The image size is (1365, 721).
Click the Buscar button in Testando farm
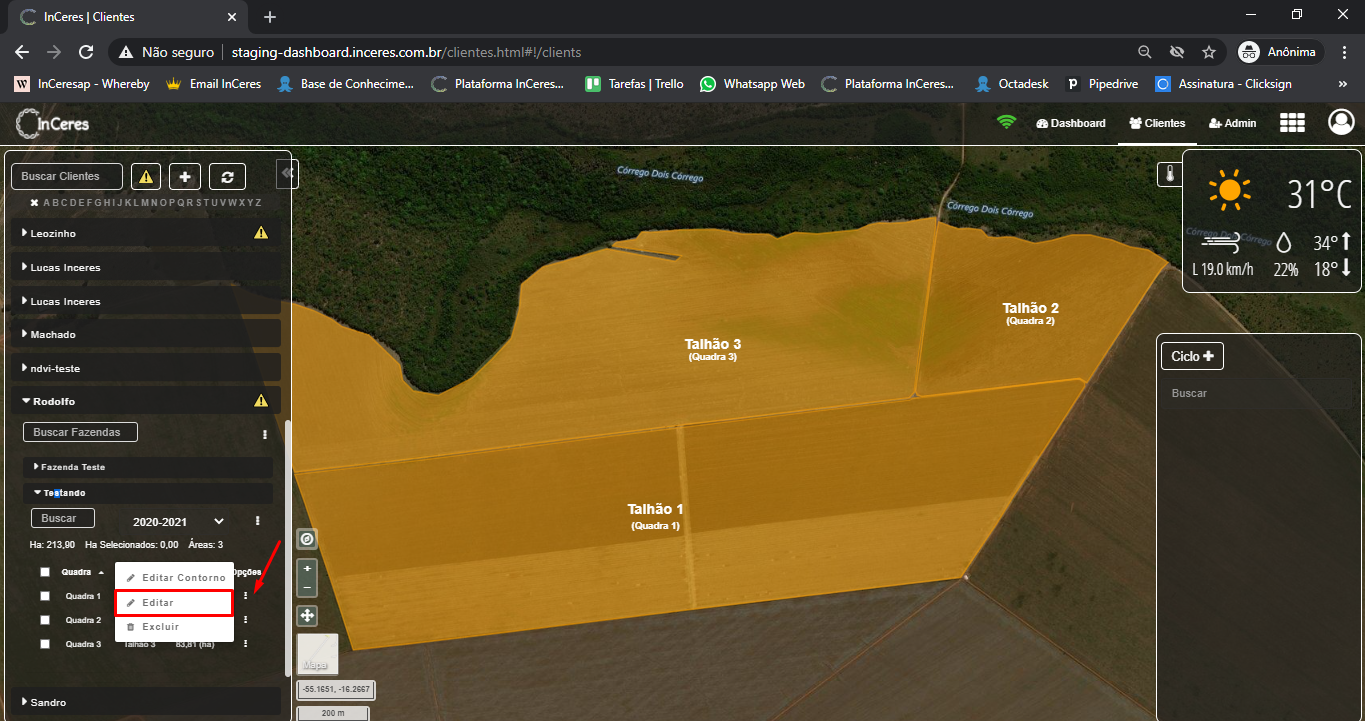62,518
